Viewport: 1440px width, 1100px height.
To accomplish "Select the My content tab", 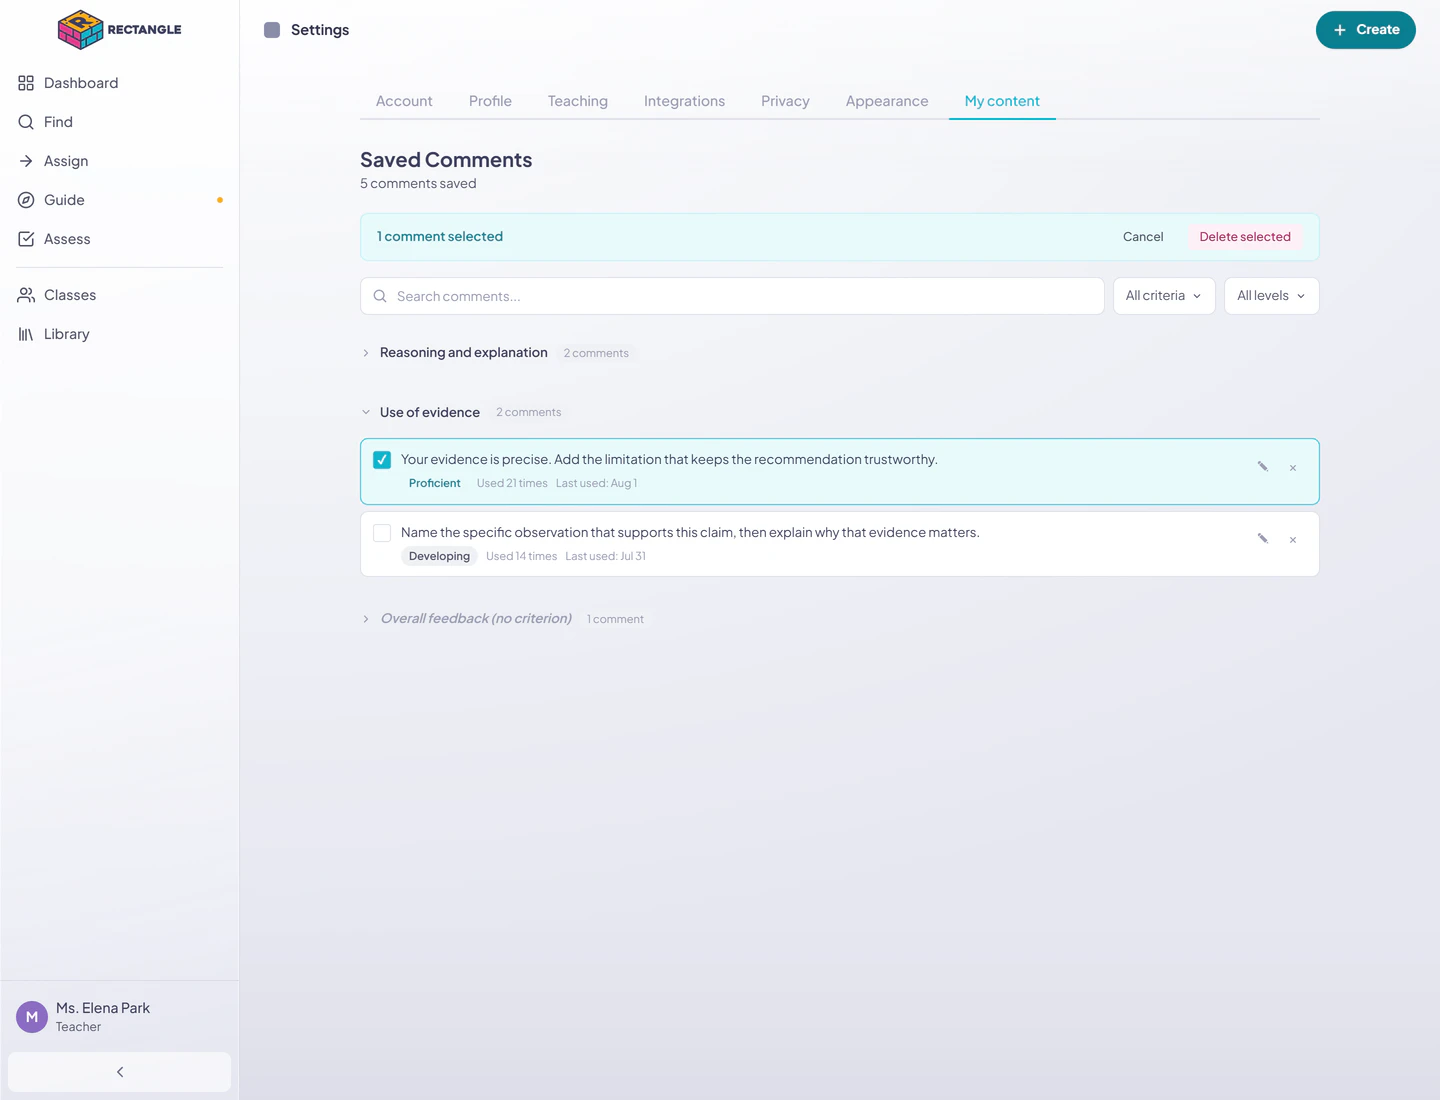I will pyautogui.click(x=1002, y=101).
